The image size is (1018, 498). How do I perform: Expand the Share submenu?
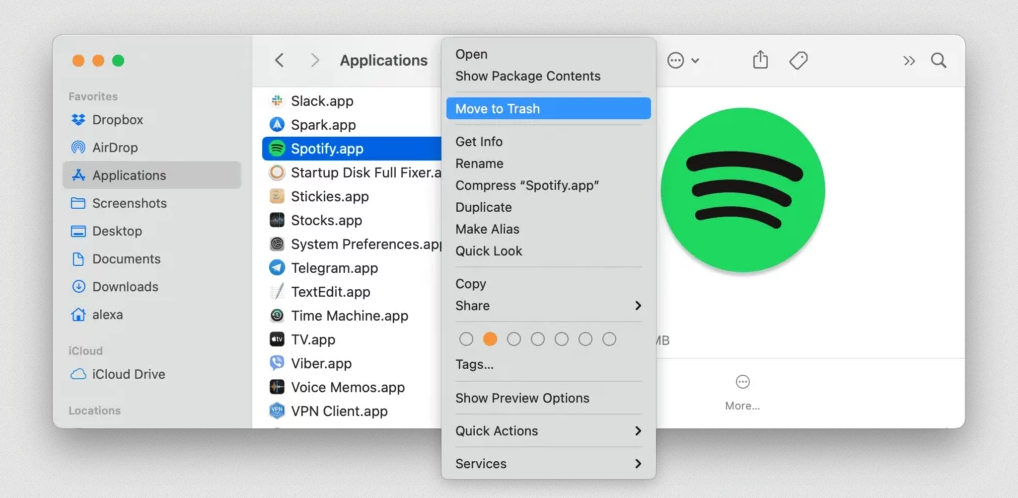pyautogui.click(x=638, y=305)
